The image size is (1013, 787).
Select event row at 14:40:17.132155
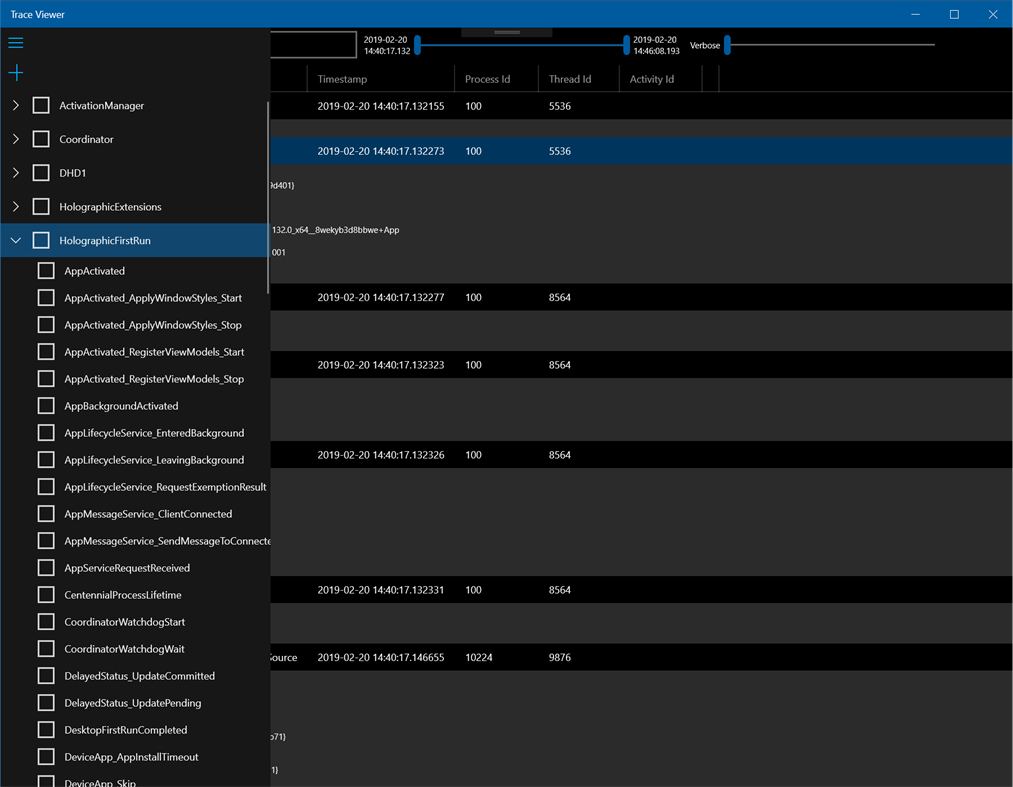pyautogui.click(x=642, y=106)
